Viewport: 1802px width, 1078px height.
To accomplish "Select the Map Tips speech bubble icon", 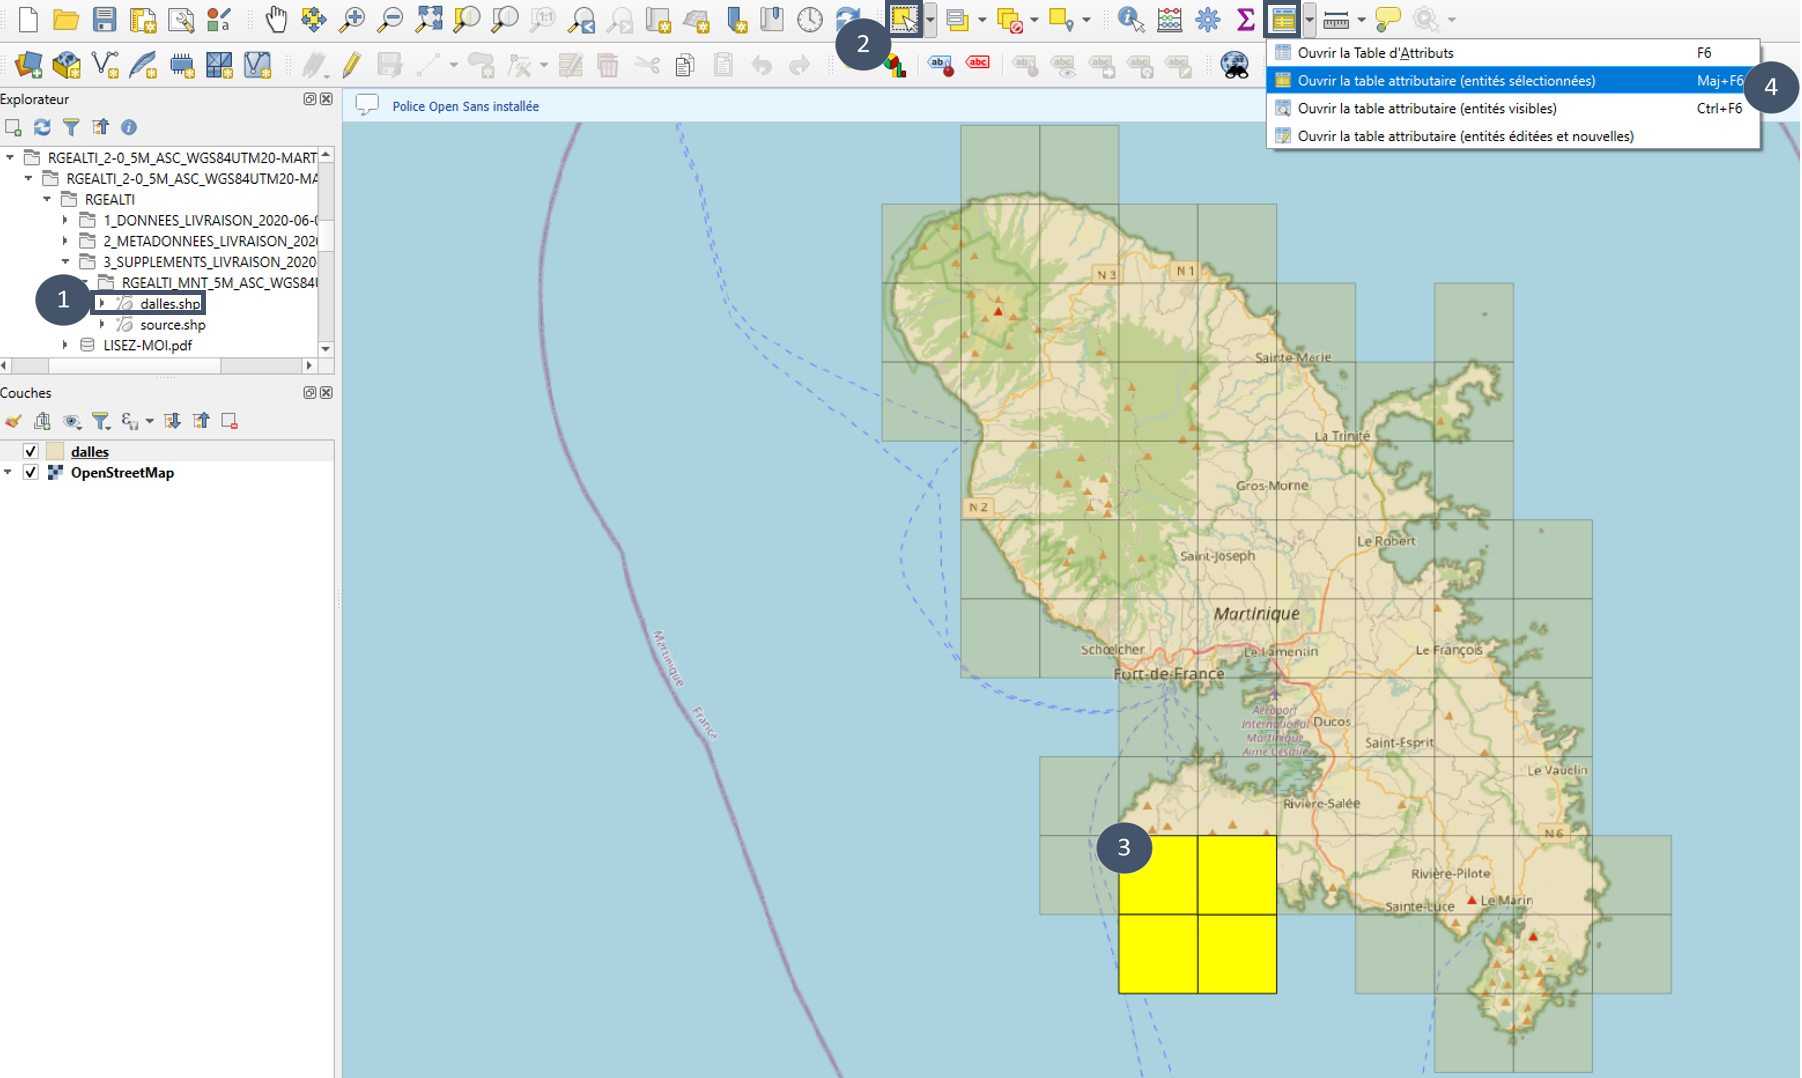I will coord(1388,19).
